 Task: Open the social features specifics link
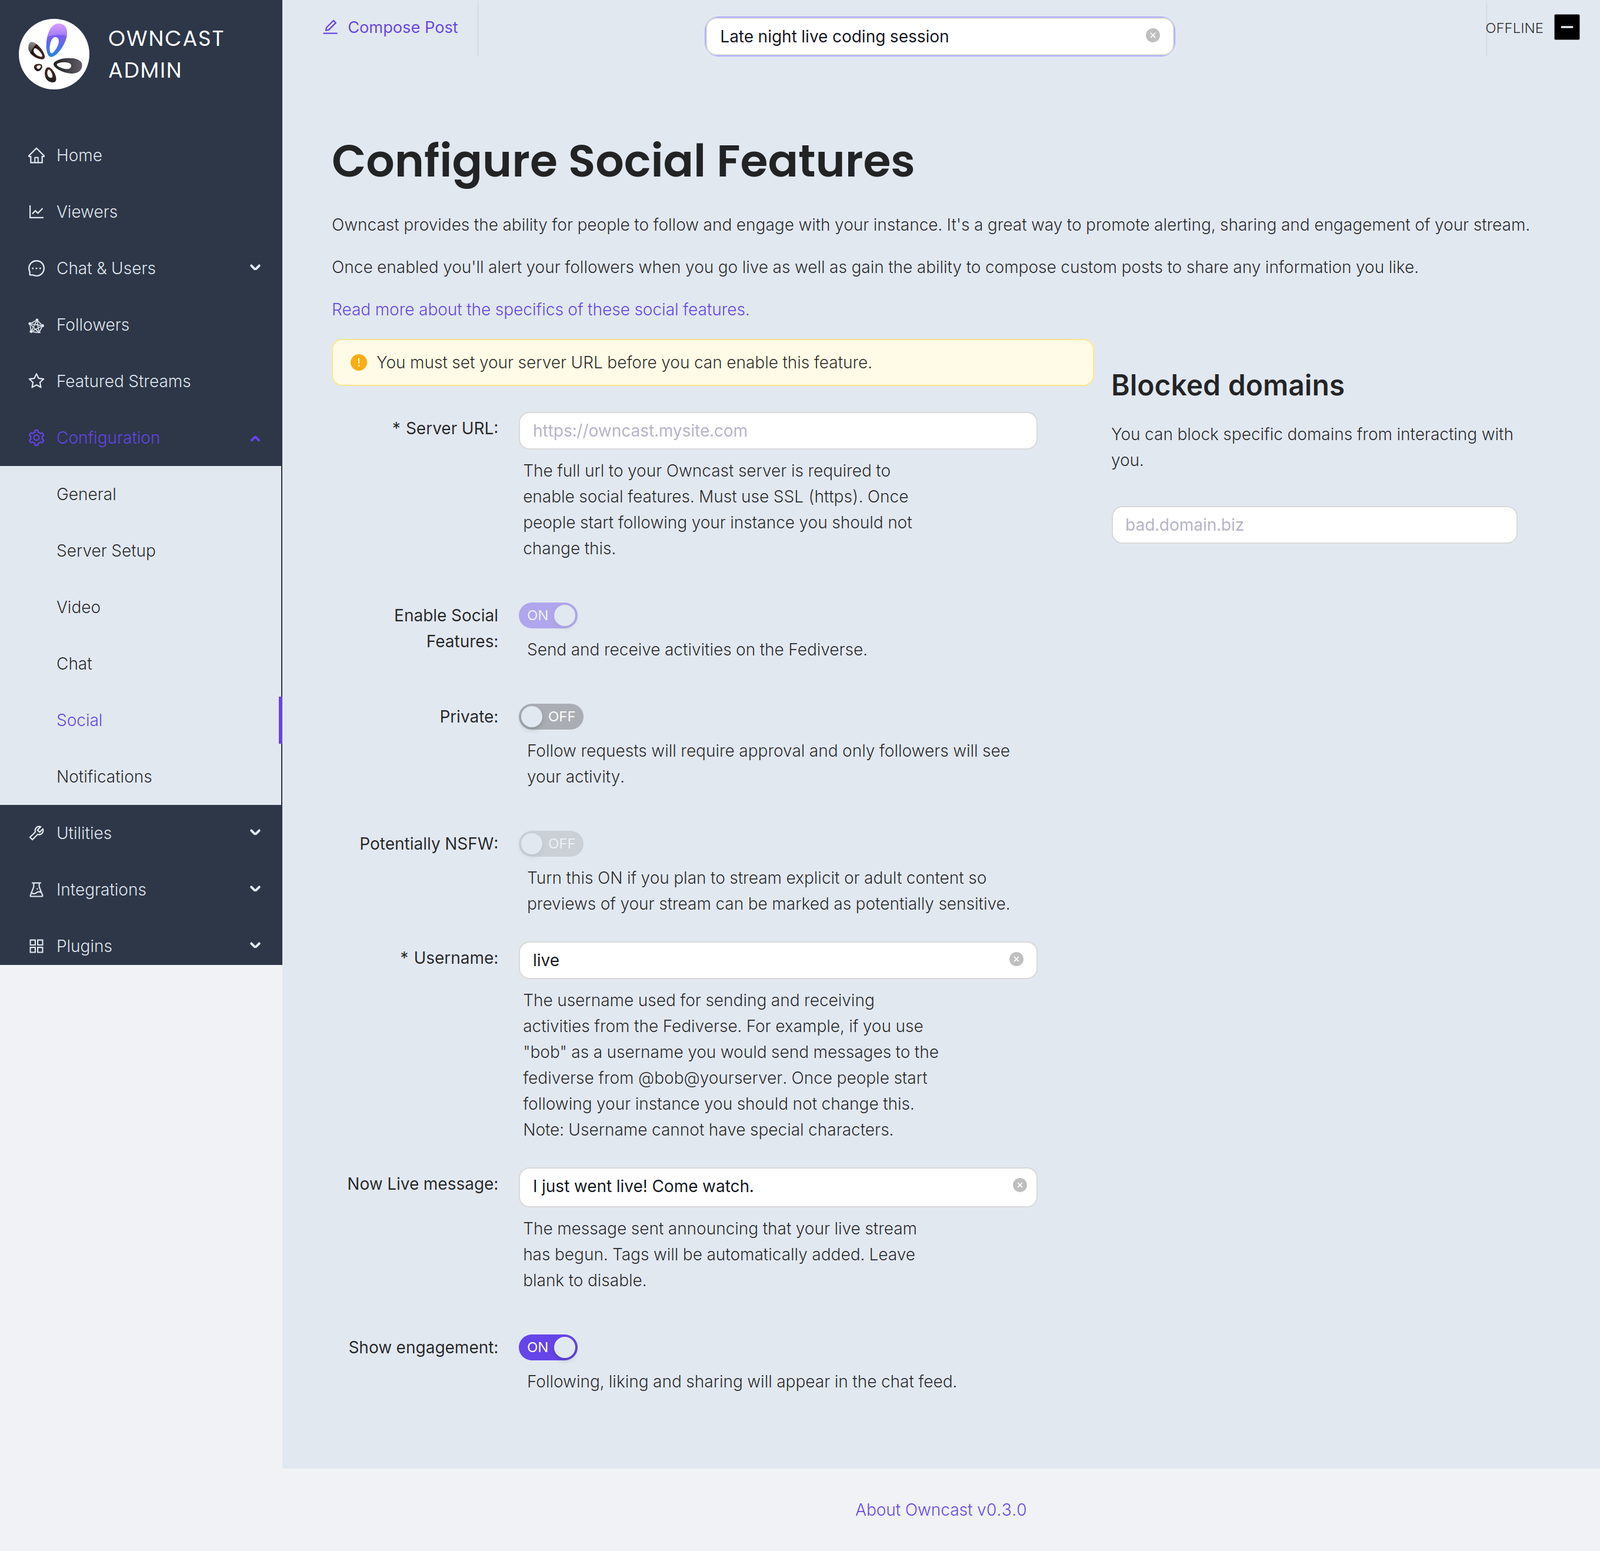point(540,310)
